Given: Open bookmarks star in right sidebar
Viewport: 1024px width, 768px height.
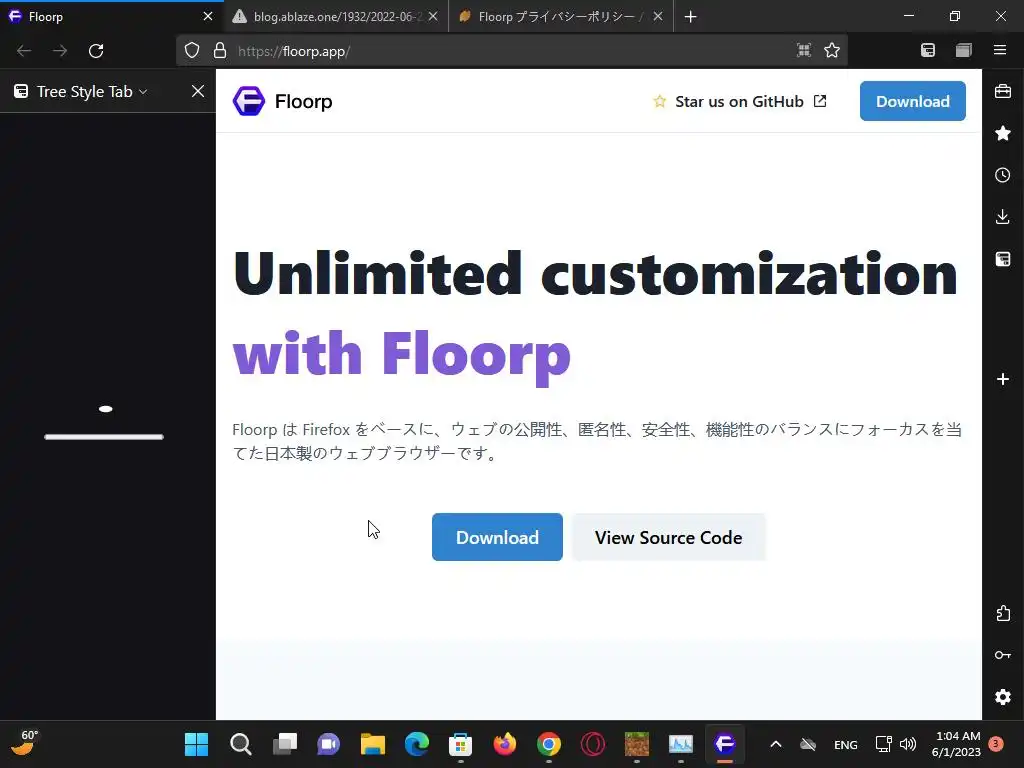Looking at the screenshot, I should point(1003,133).
